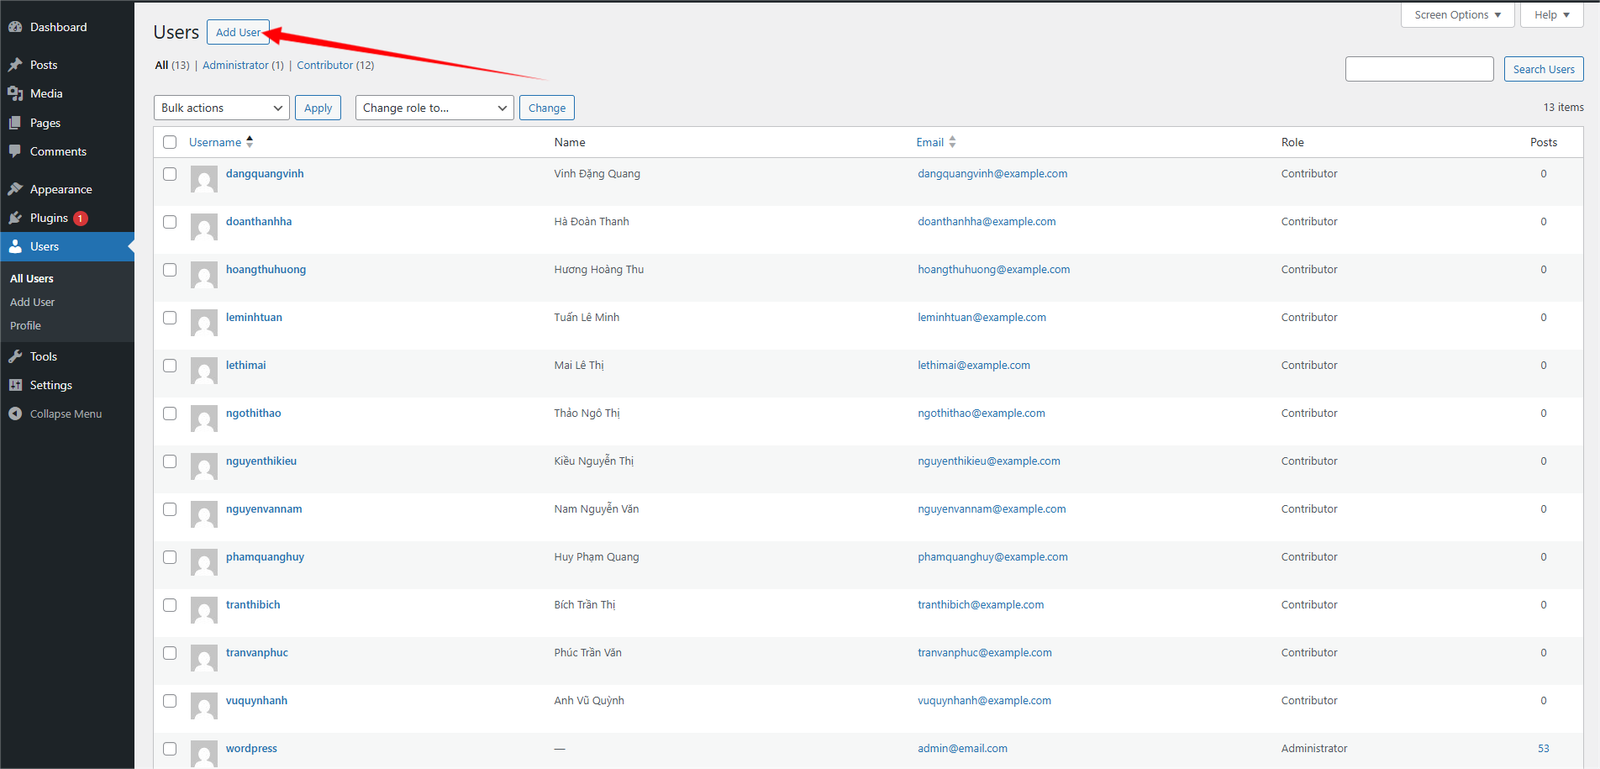Open Settings in the sidebar menu
The width and height of the screenshot is (1600, 769).
click(x=51, y=385)
